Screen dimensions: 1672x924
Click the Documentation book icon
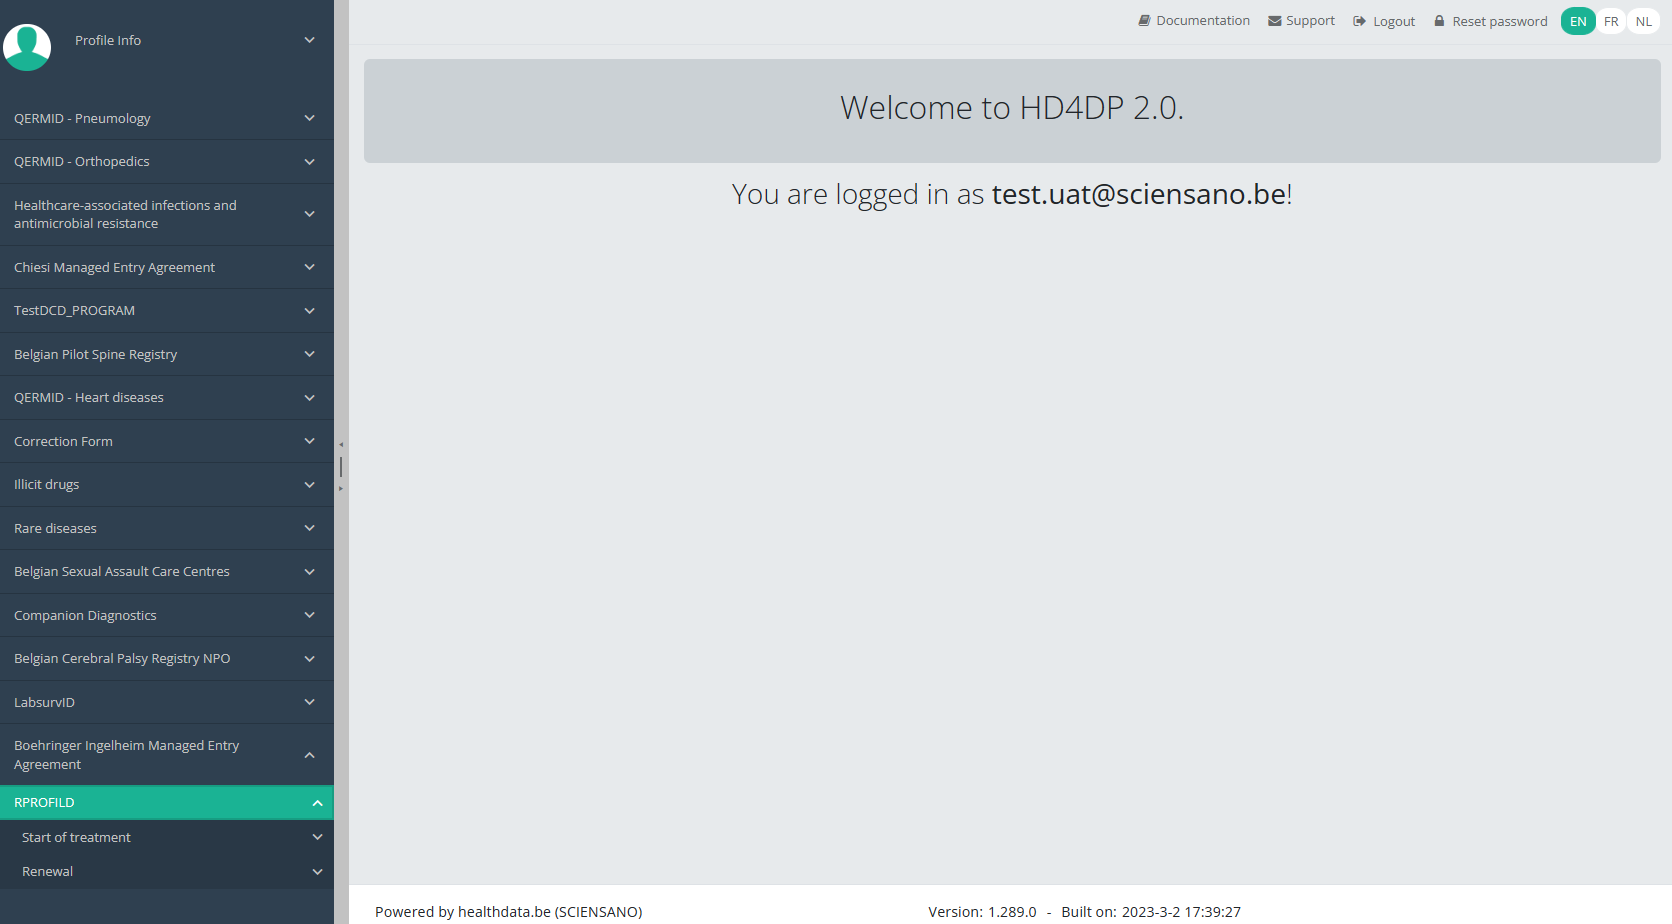click(1144, 21)
